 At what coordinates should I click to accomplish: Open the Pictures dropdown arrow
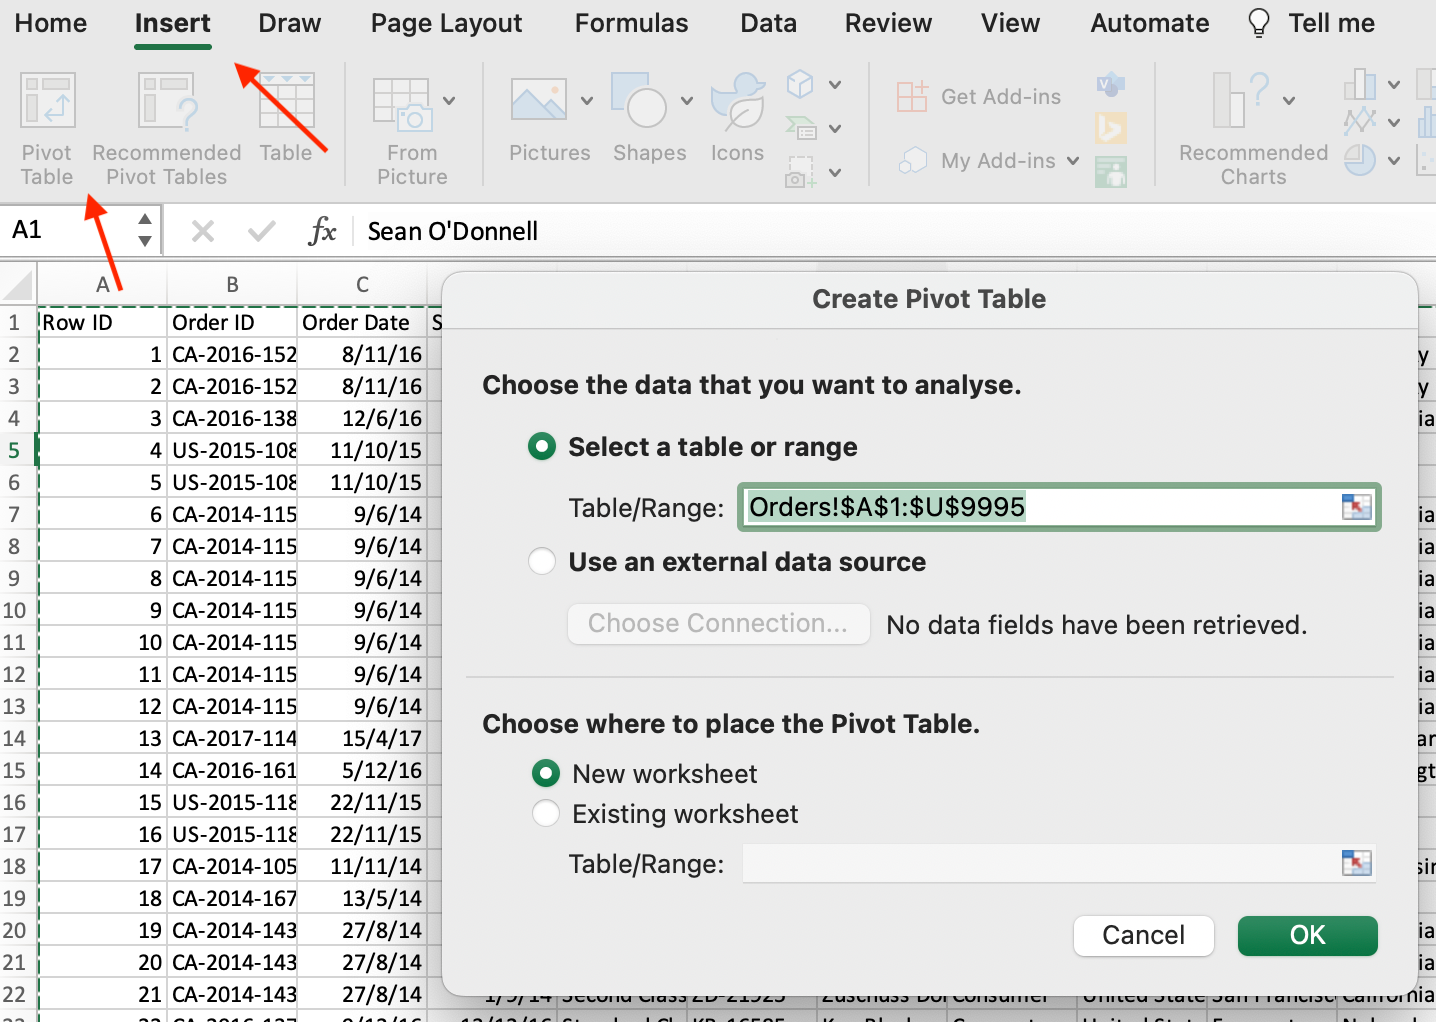(x=587, y=100)
